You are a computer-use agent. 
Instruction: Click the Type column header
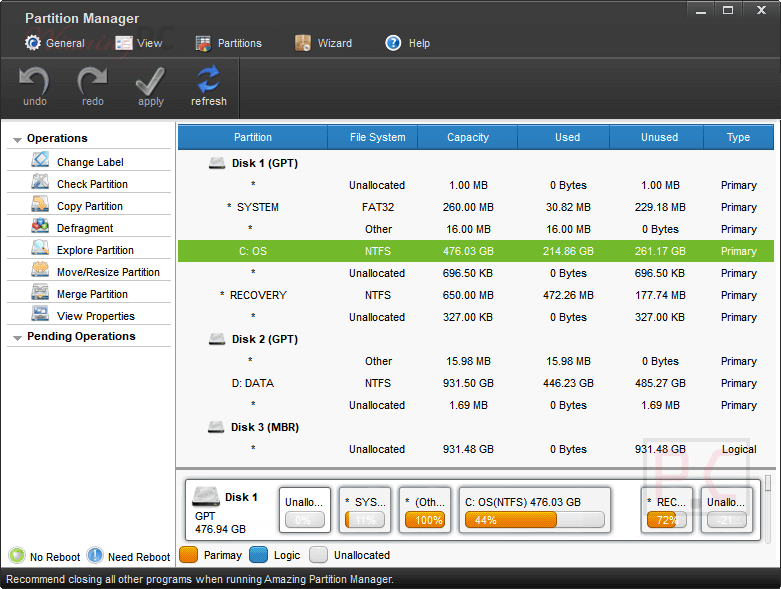[x=739, y=137]
